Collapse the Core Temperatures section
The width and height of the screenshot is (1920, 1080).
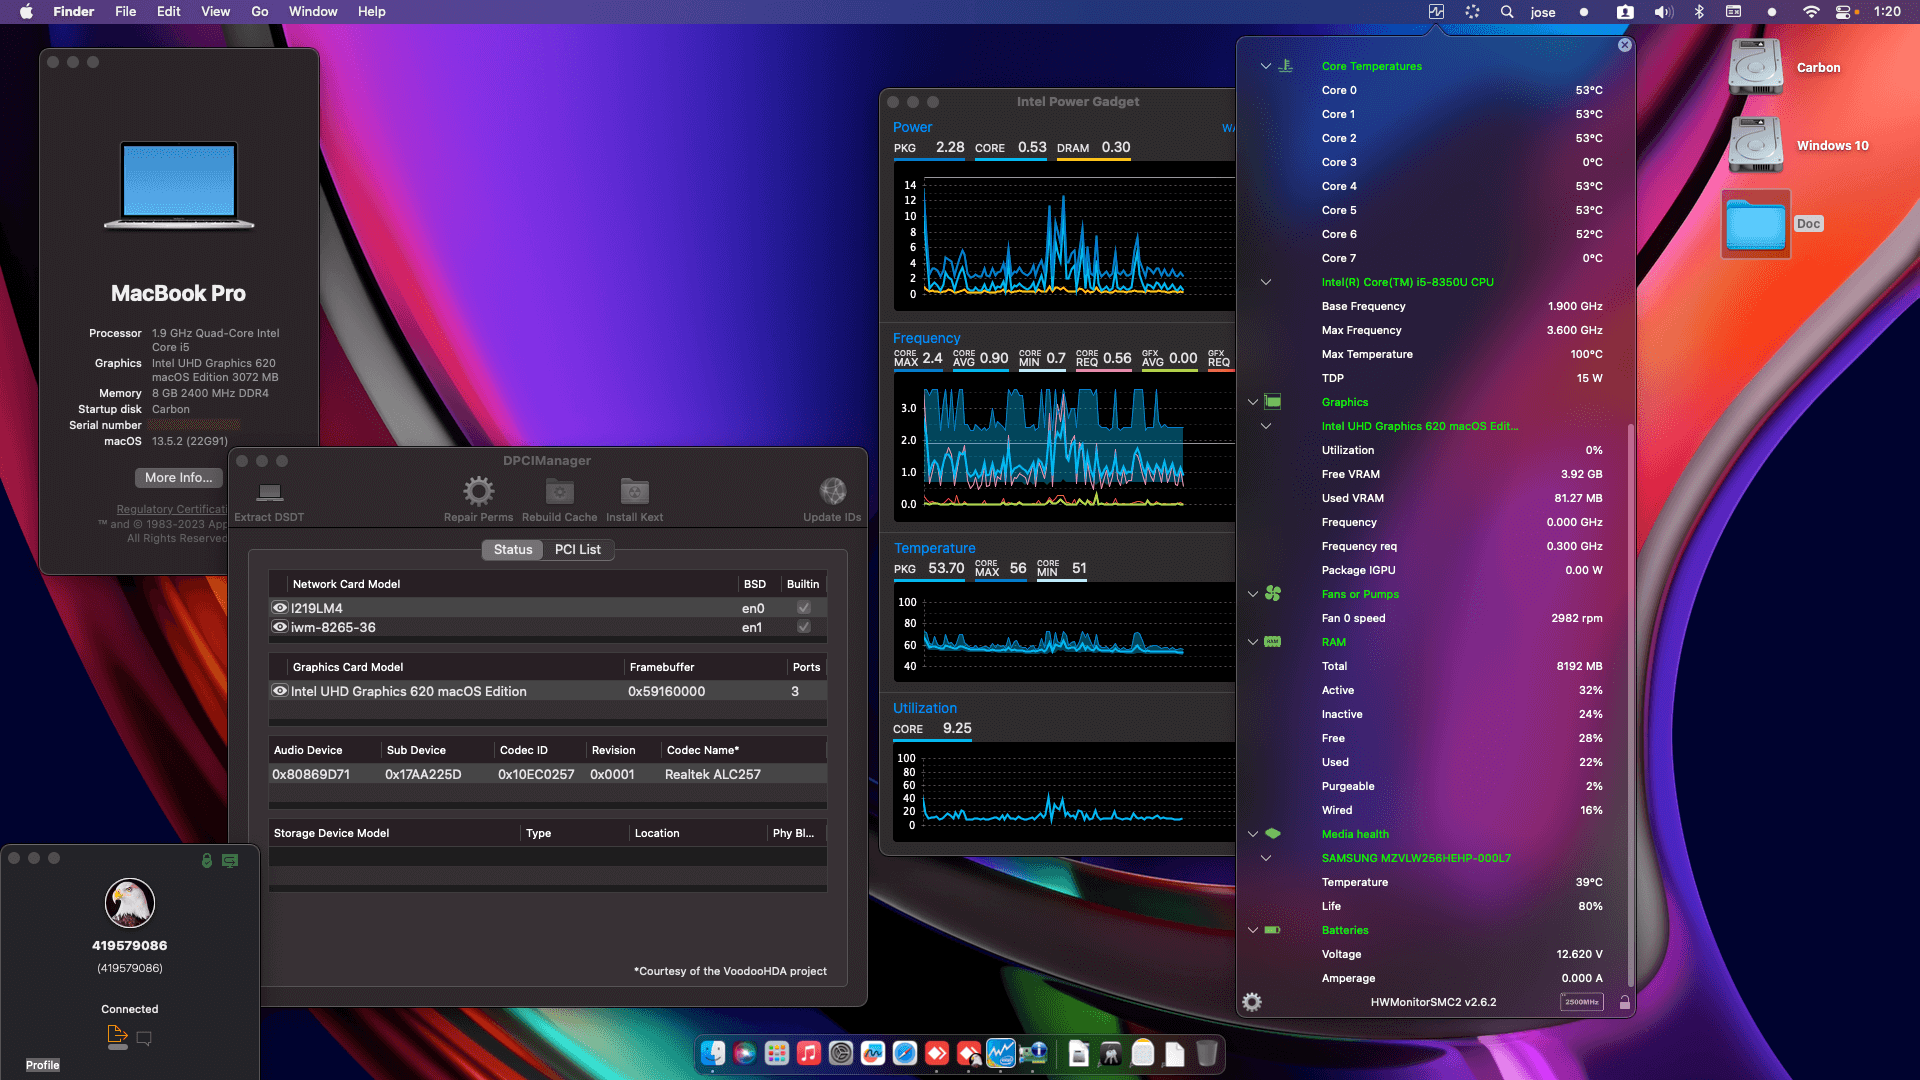(1268, 65)
